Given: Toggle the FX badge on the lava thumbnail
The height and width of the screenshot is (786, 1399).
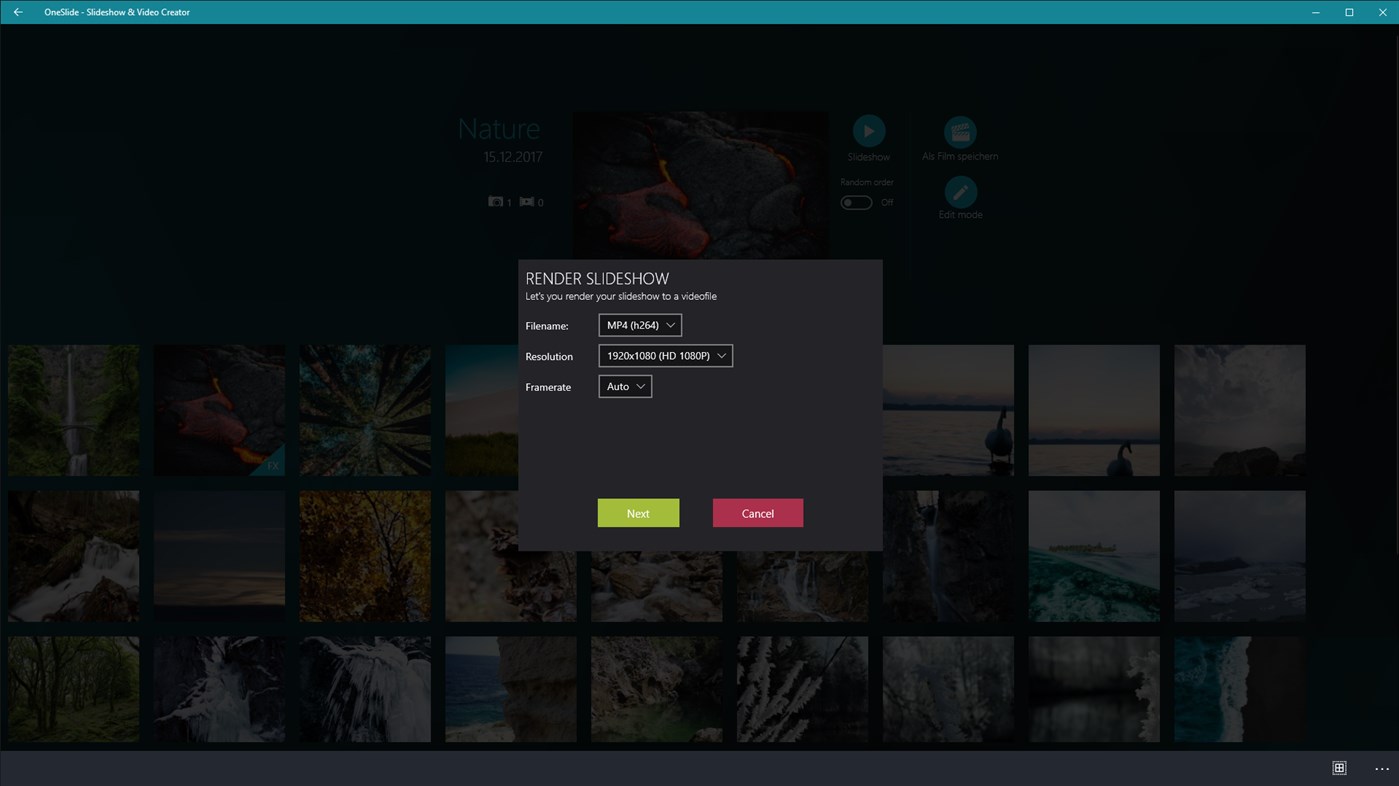Looking at the screenshot, I should (272, 466).
